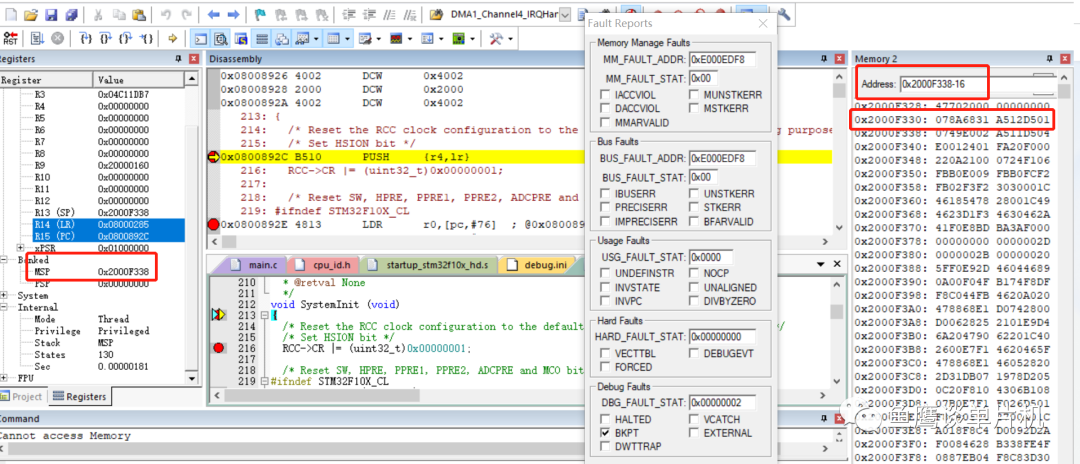This screenshot has height=464, width=1080.
Task: Run to the cursor line
Action: 146,38
